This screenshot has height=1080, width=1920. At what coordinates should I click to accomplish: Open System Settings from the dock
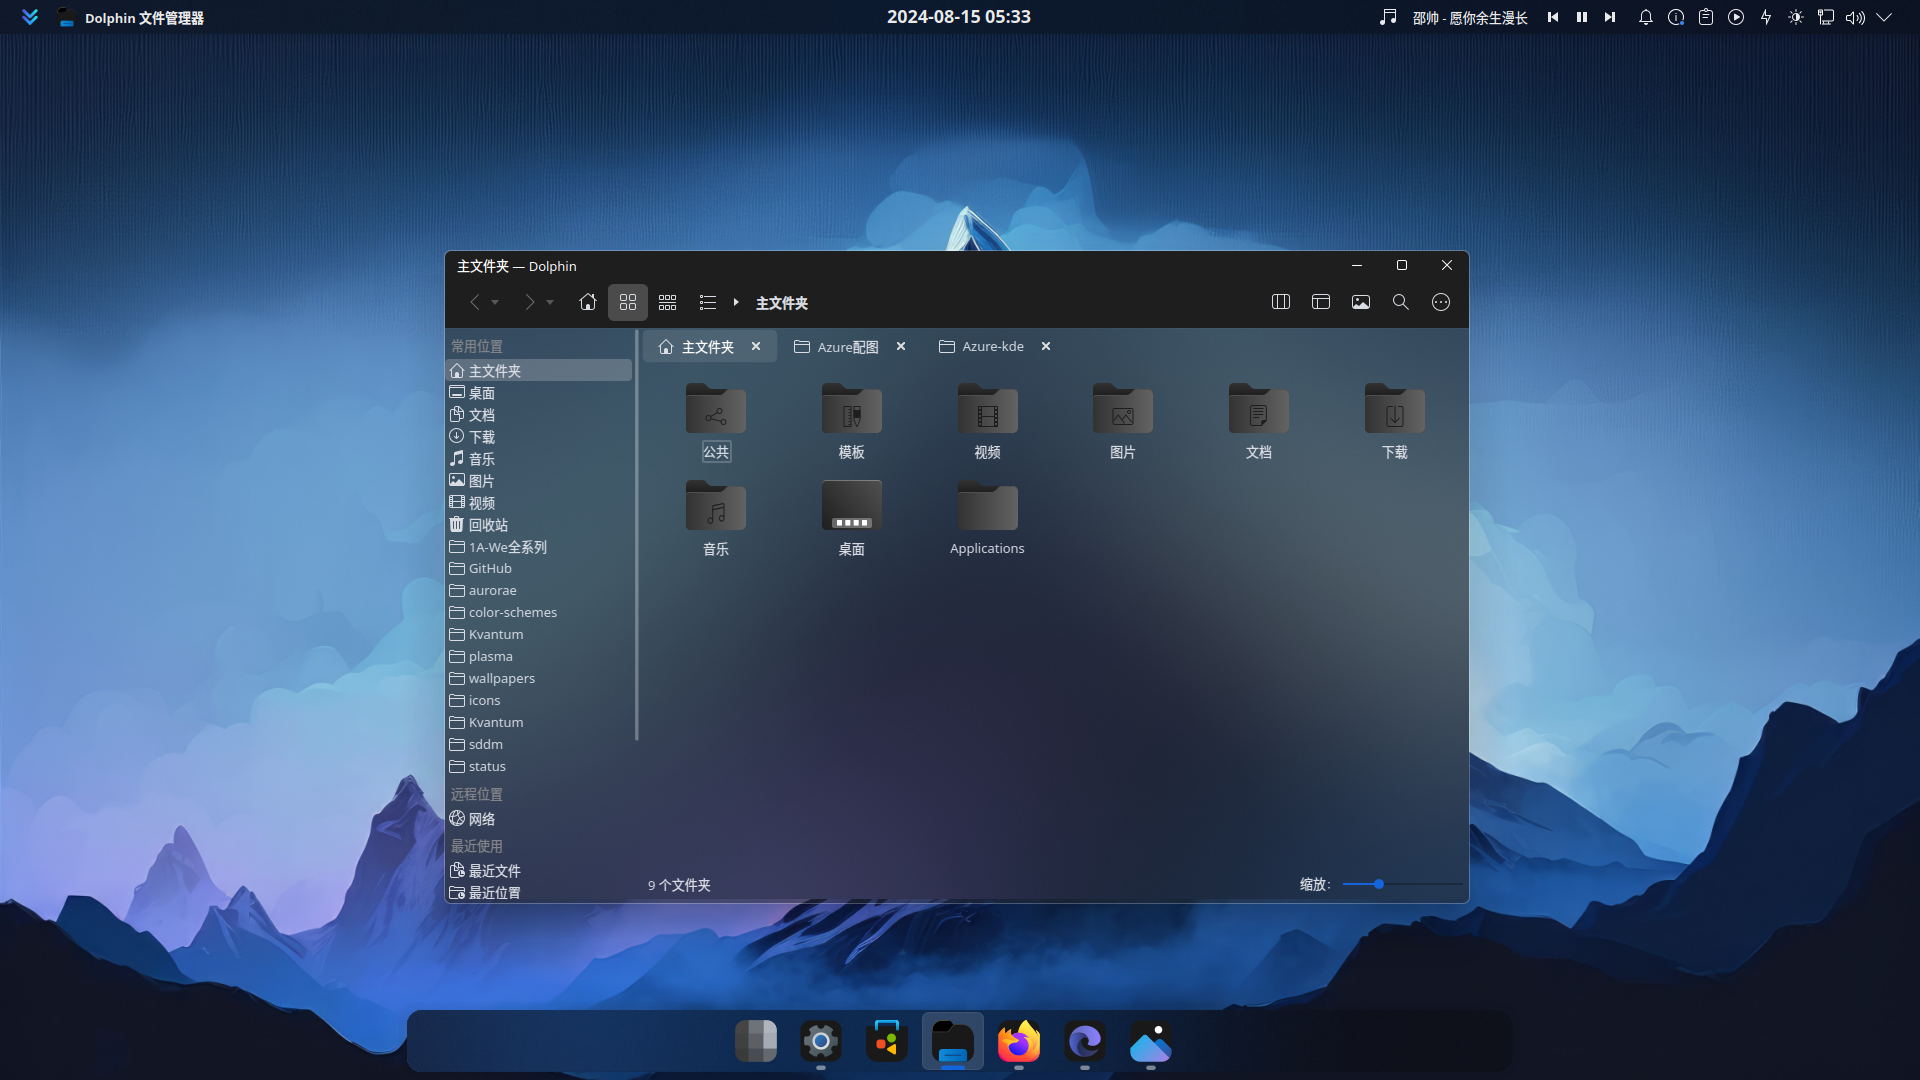[821, 1042]
